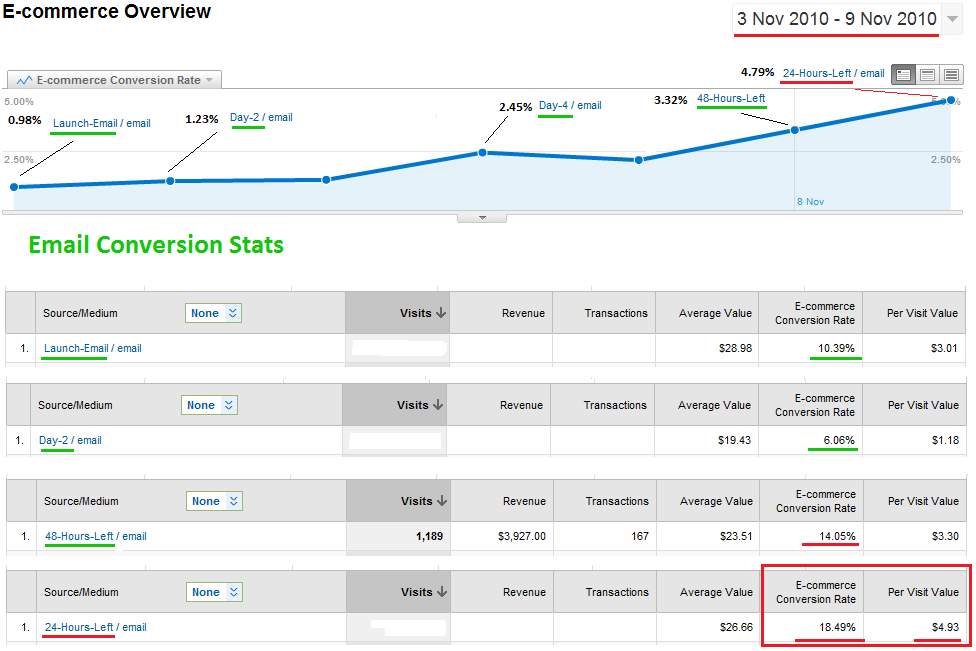The image size is (976, 651).
Task: Click the Day-2 / email chart annotation link
Action: click(261, 117)
